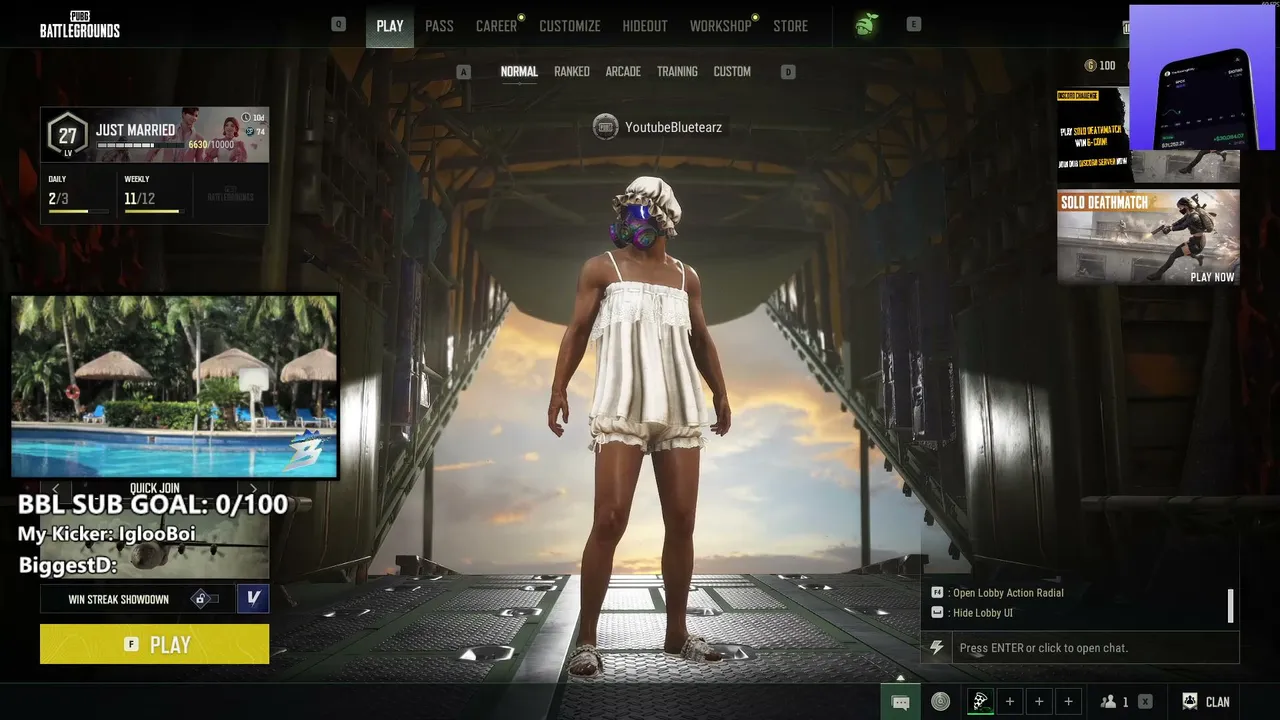Select the Ranked match mode
The image size is (1280, 720).
572,72
